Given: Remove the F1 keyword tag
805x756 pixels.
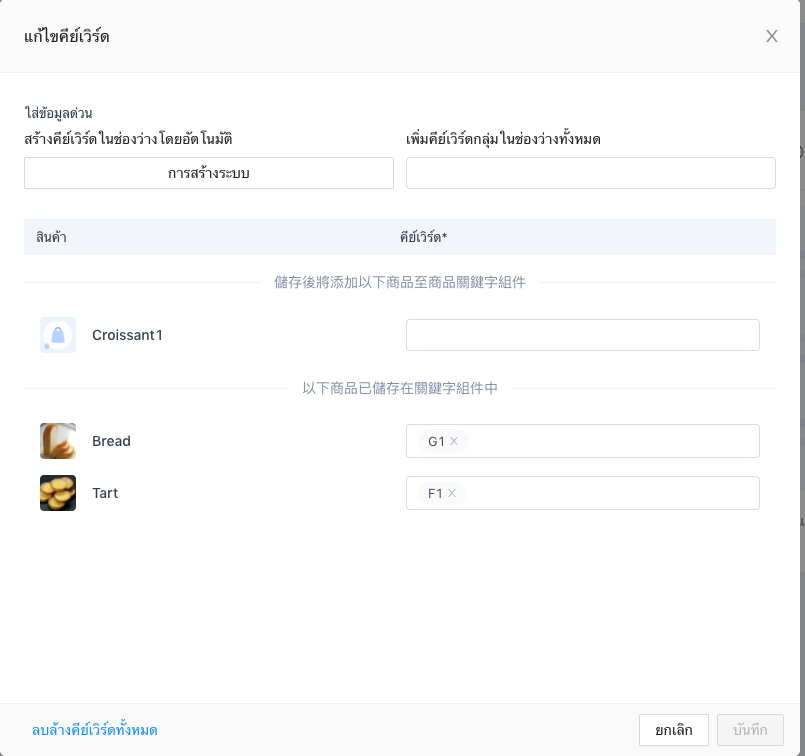Looking at the screenshot, I should [452, 493].
